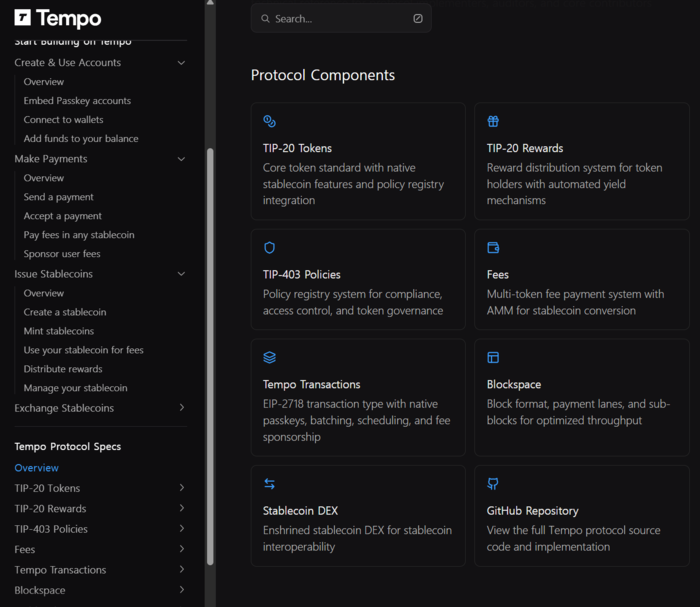Click the Fees wallet icon
This screenshot has height=607, width=700.
tap(493, 248)
